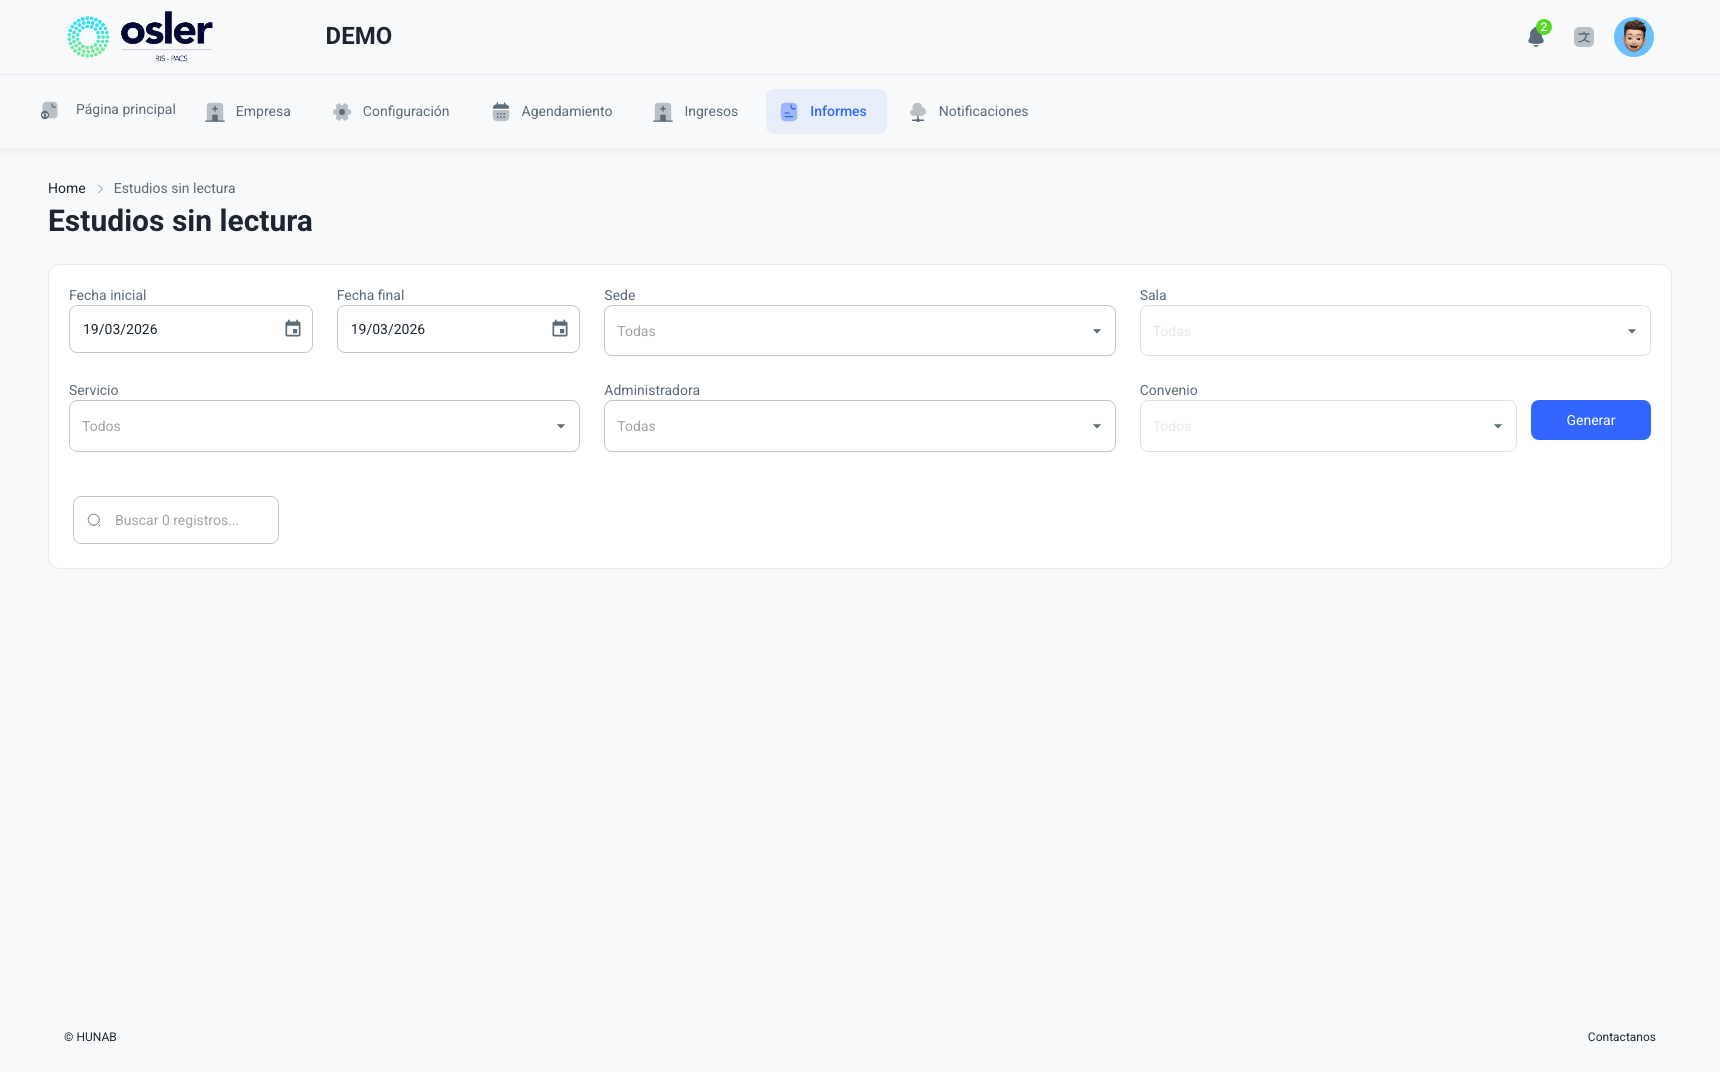Click the language translate icon

(x=1584, y=37)
